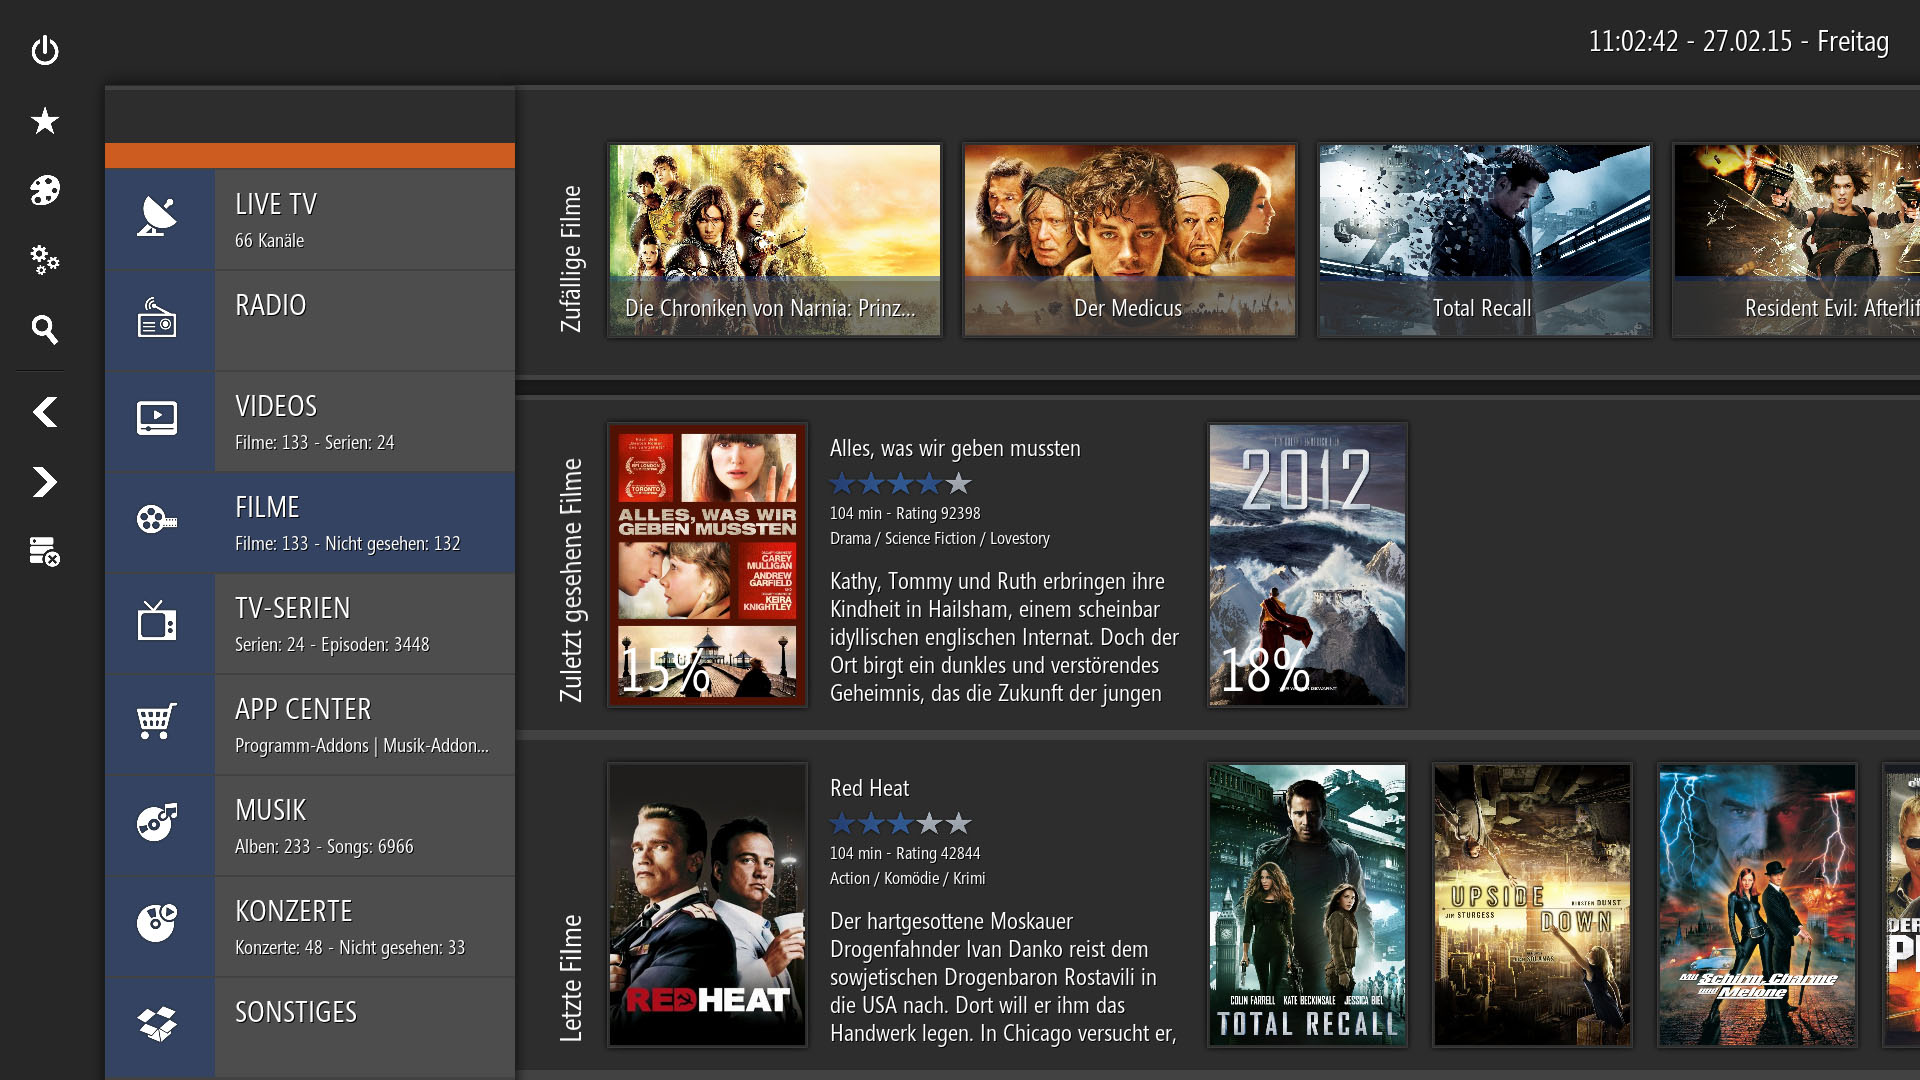Screen dimensions: 1920x1080
Task: Open the LIVE TV menu entry
Action: click(x=310, y=219)
